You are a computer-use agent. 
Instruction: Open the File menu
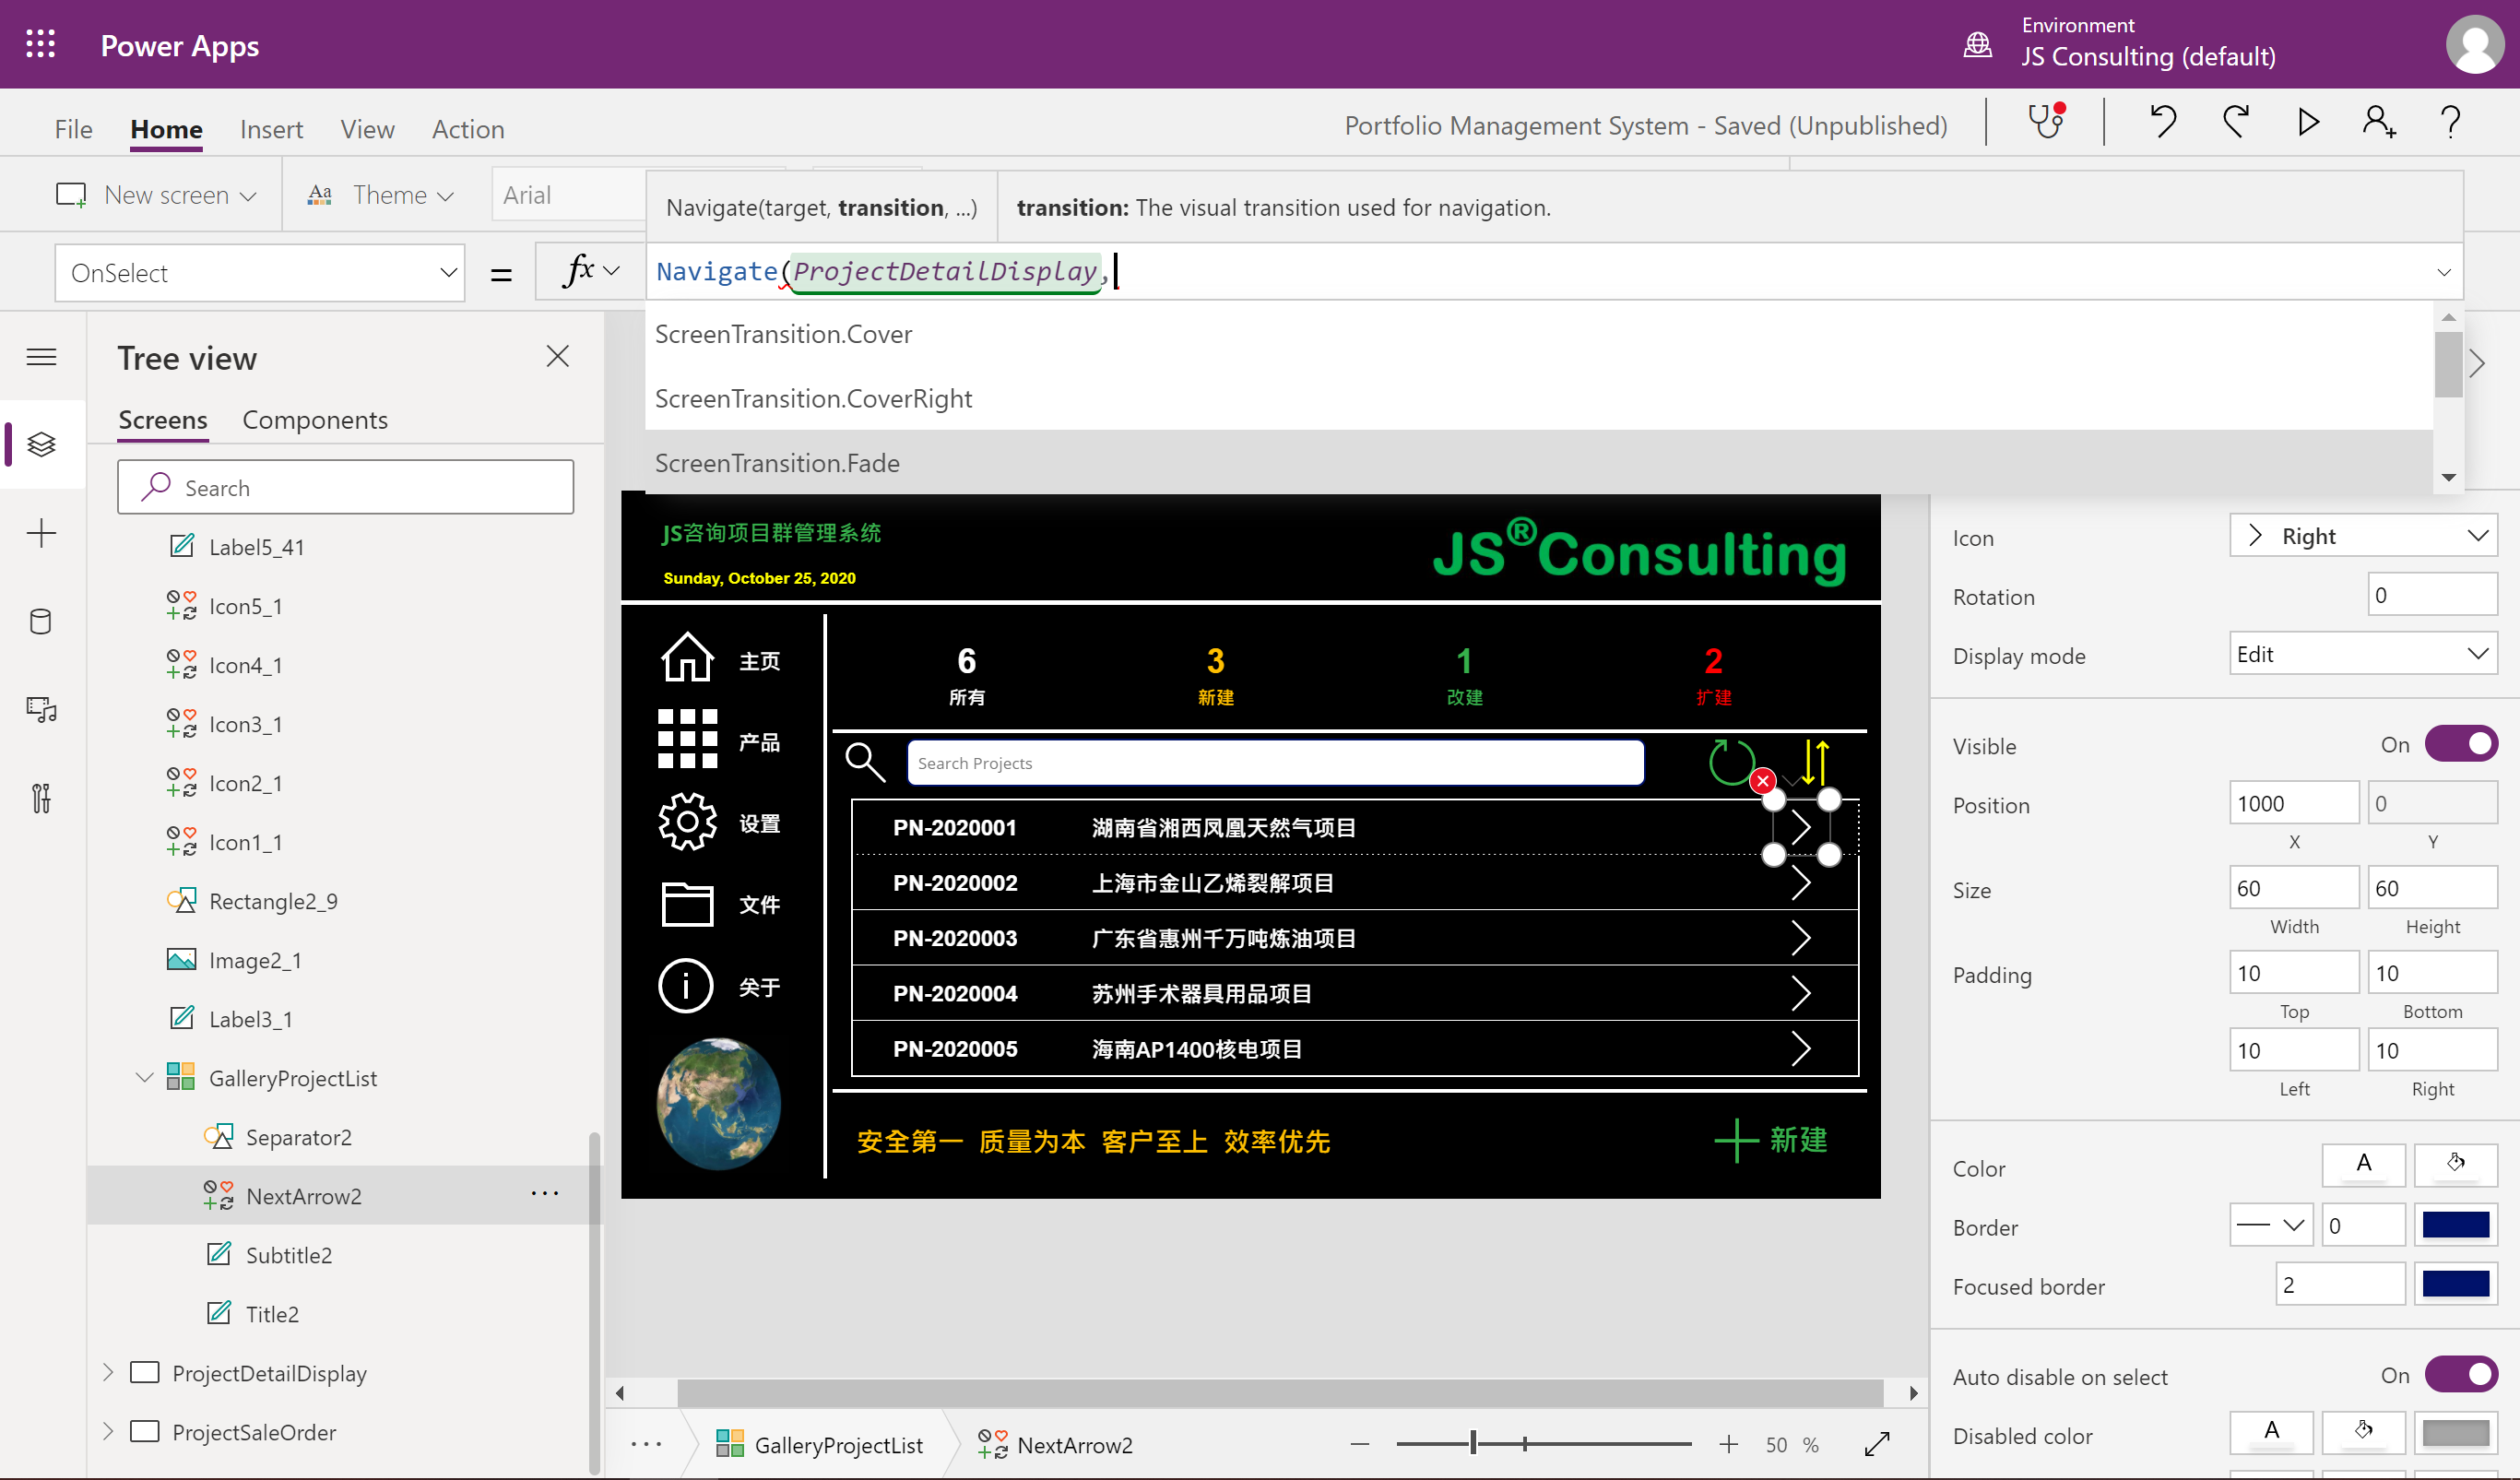click(x=73, y=129)
